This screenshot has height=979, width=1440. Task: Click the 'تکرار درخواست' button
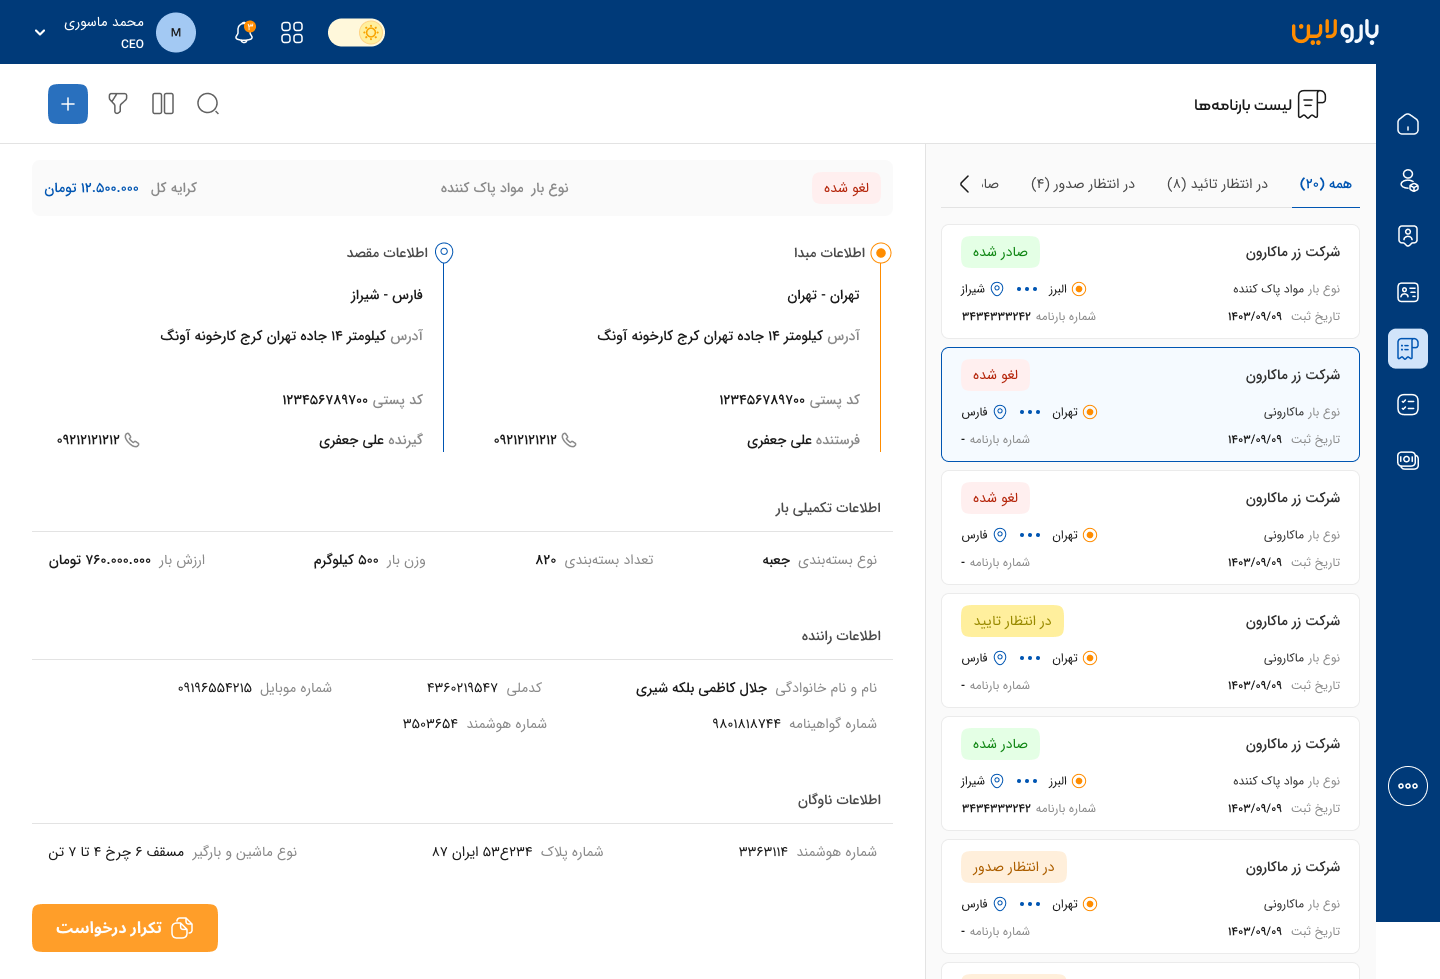point(125,928)
